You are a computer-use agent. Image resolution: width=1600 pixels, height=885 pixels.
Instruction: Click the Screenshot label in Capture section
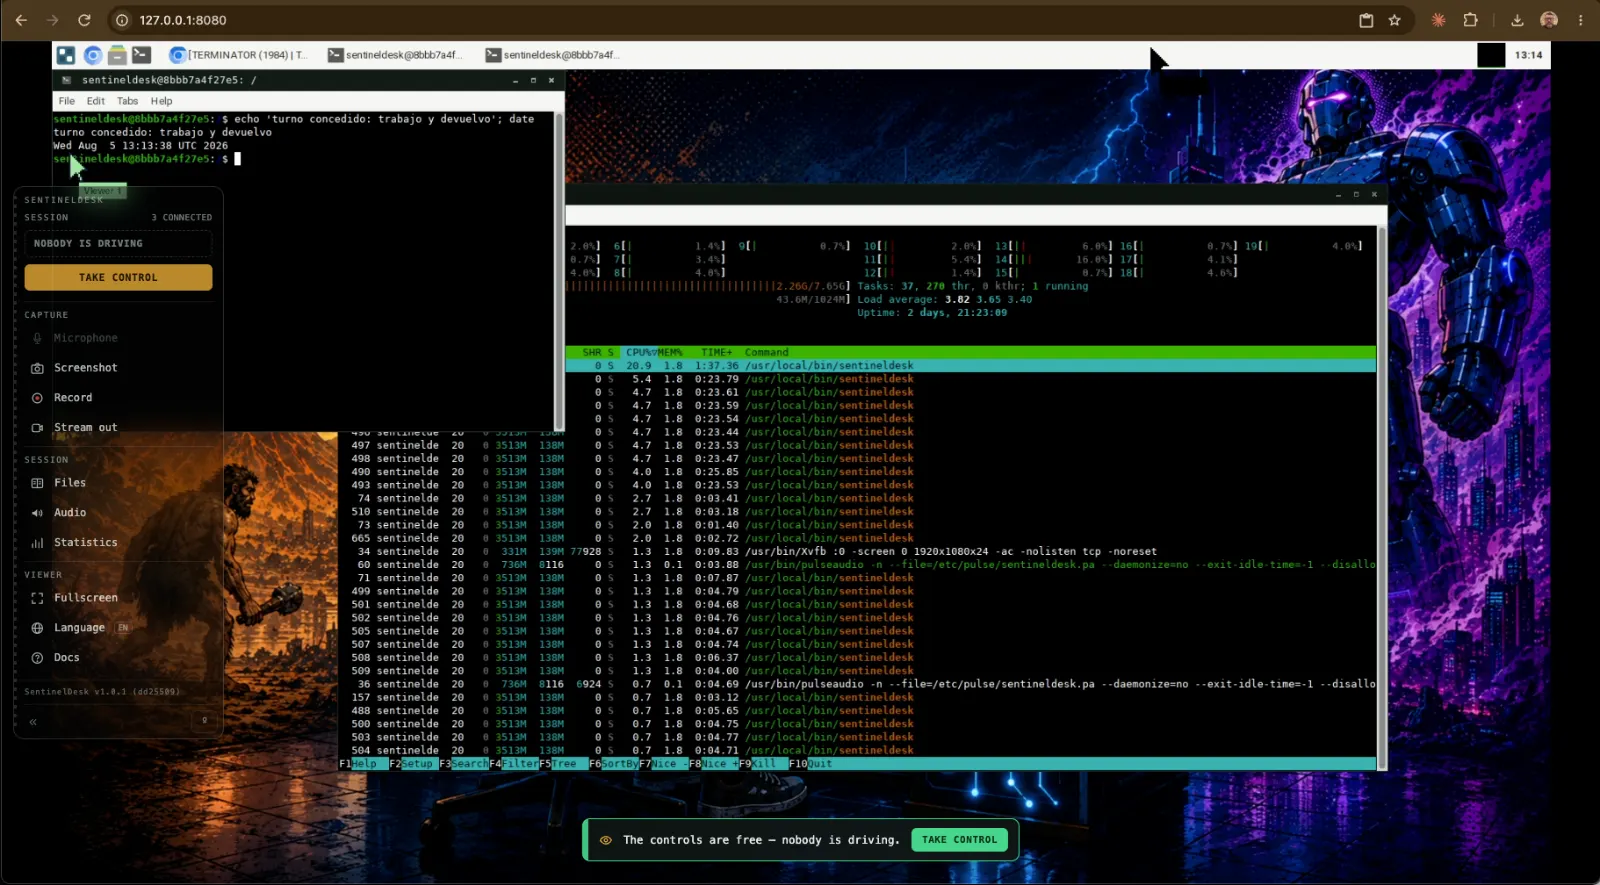coord(86,368)
